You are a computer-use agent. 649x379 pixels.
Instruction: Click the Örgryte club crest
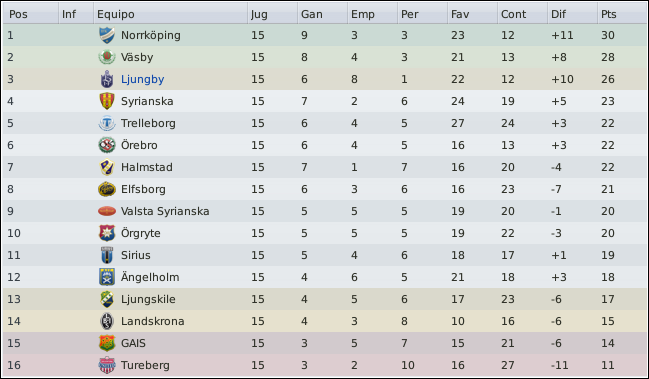tap(107, 233)
